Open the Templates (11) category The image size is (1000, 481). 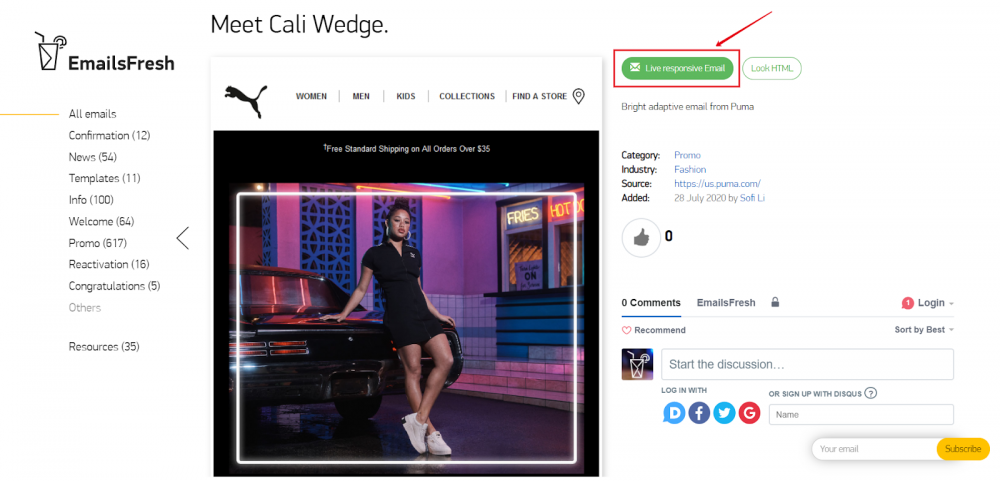click(x=105, y=178)
